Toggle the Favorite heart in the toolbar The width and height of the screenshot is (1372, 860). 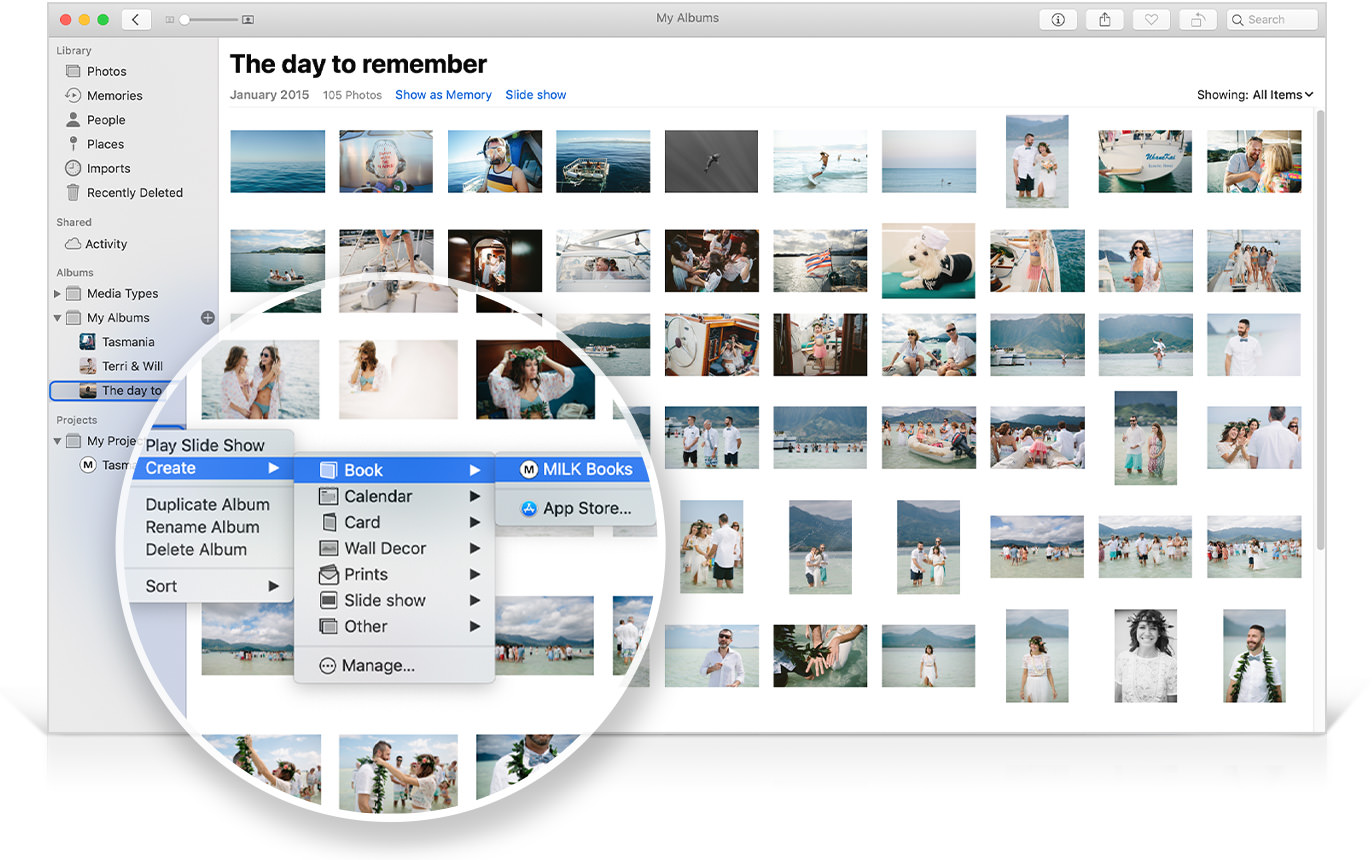coord(1151,19)
